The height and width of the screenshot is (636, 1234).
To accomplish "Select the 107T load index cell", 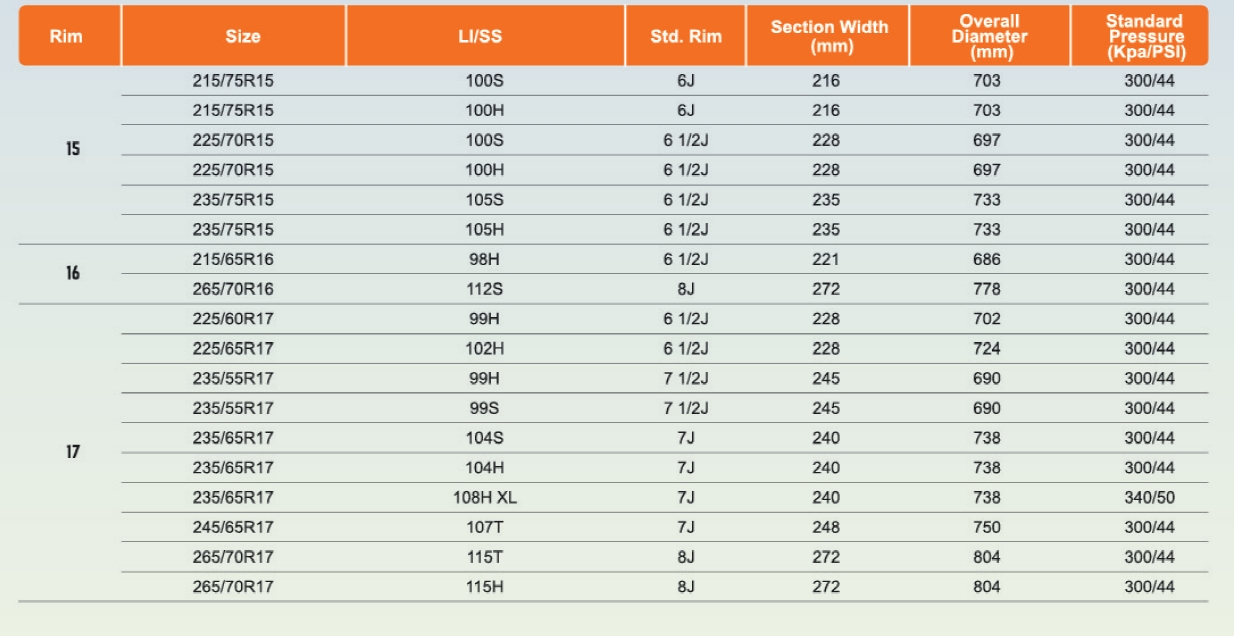I will point(485,527).
